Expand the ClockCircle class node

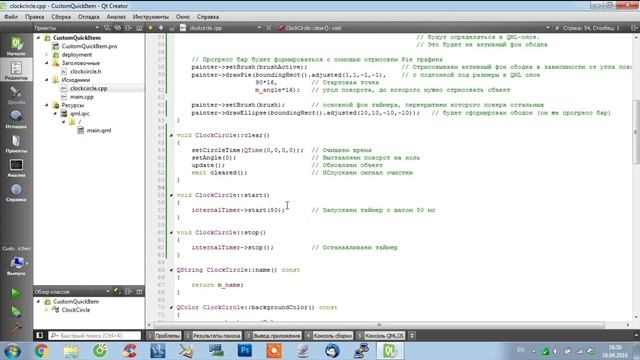[x=47, y=310]
